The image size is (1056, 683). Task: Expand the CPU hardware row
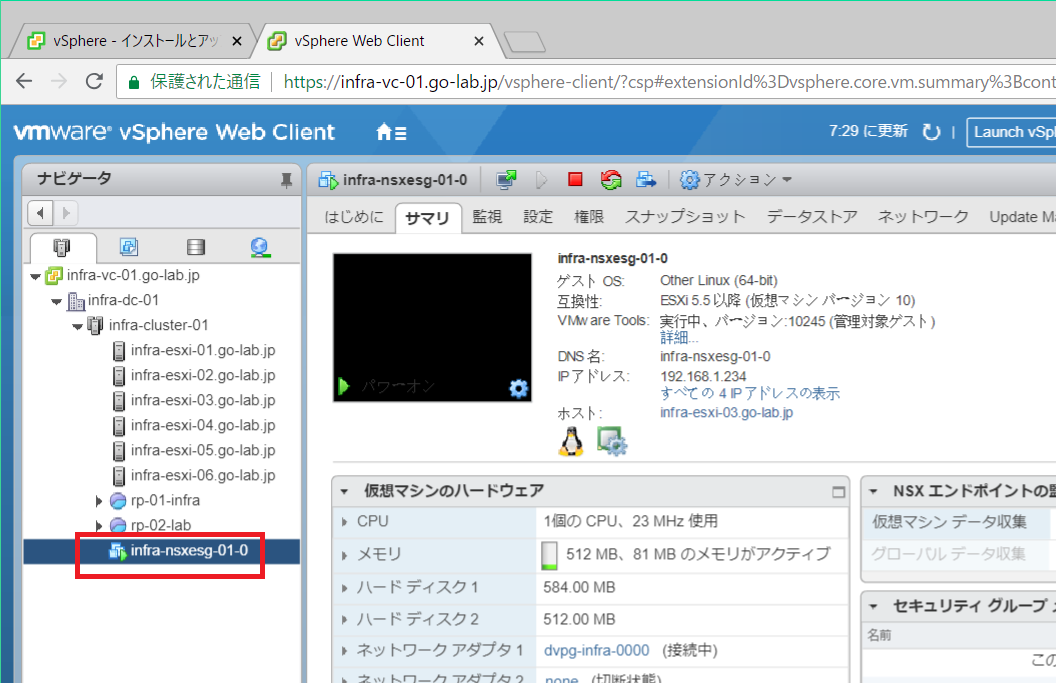[x=344, y=521]
